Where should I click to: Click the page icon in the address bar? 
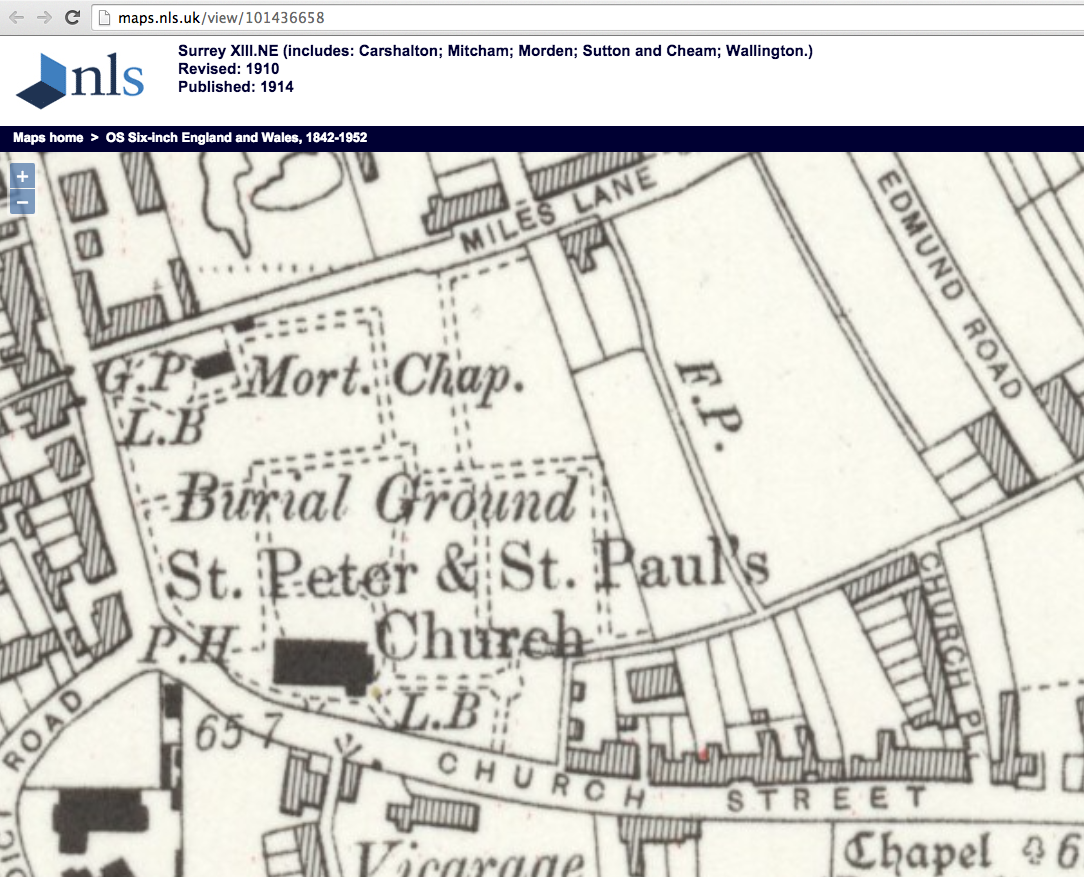[105, 18]
